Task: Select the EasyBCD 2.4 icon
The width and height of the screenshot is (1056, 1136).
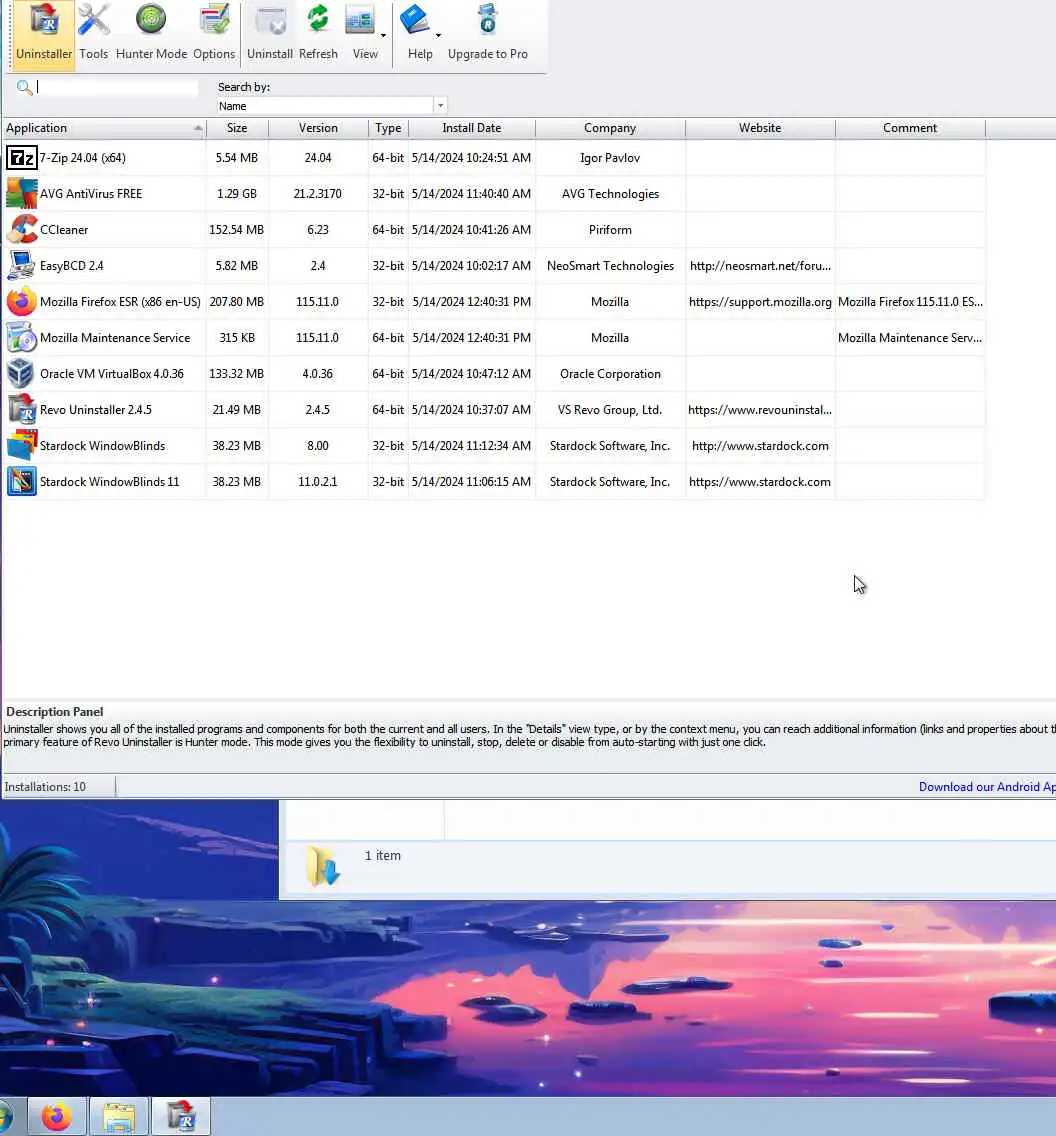Action: [21, 265]
